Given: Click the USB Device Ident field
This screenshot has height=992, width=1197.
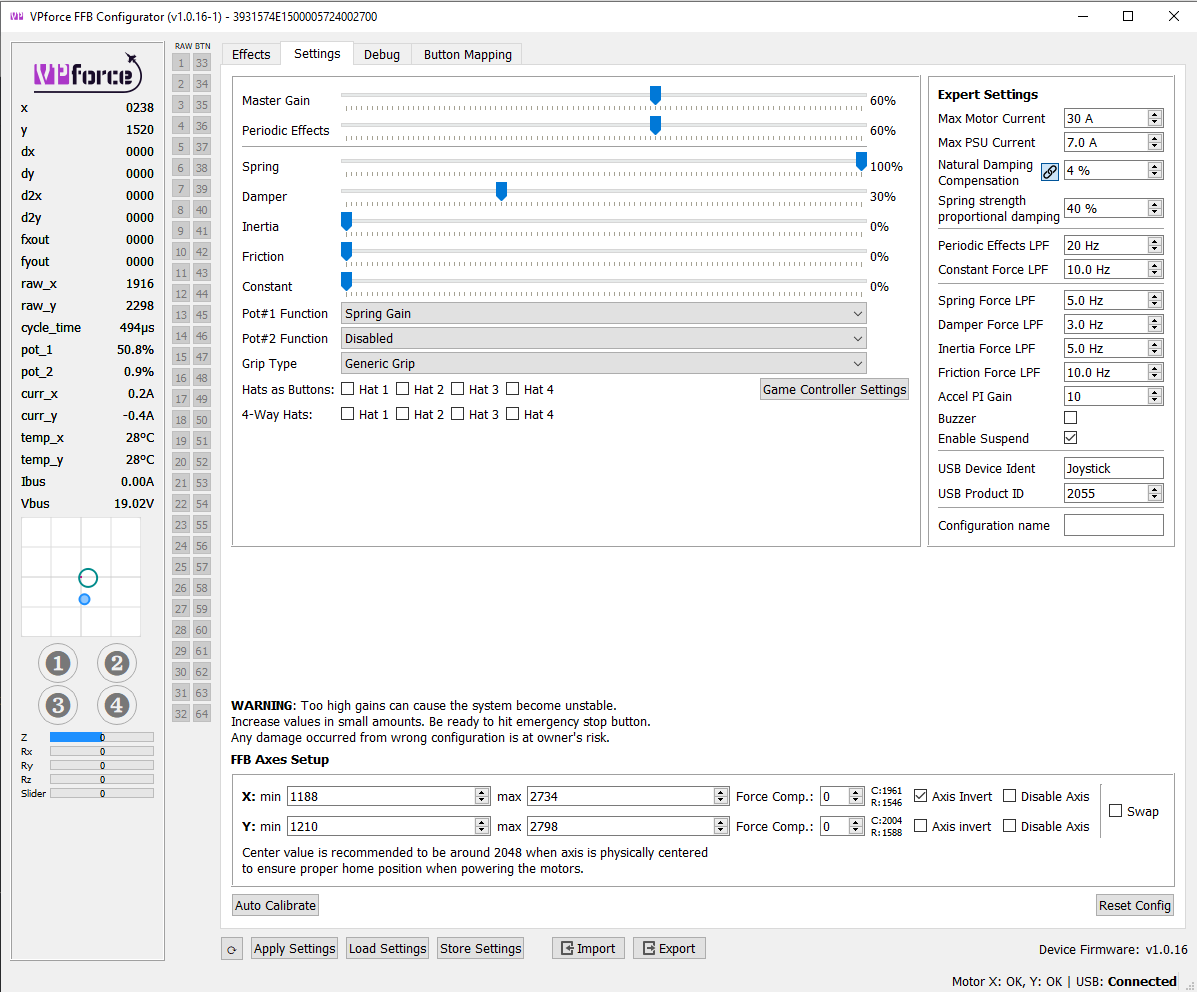Looking at the screenshot, I should pos(1113,468).
